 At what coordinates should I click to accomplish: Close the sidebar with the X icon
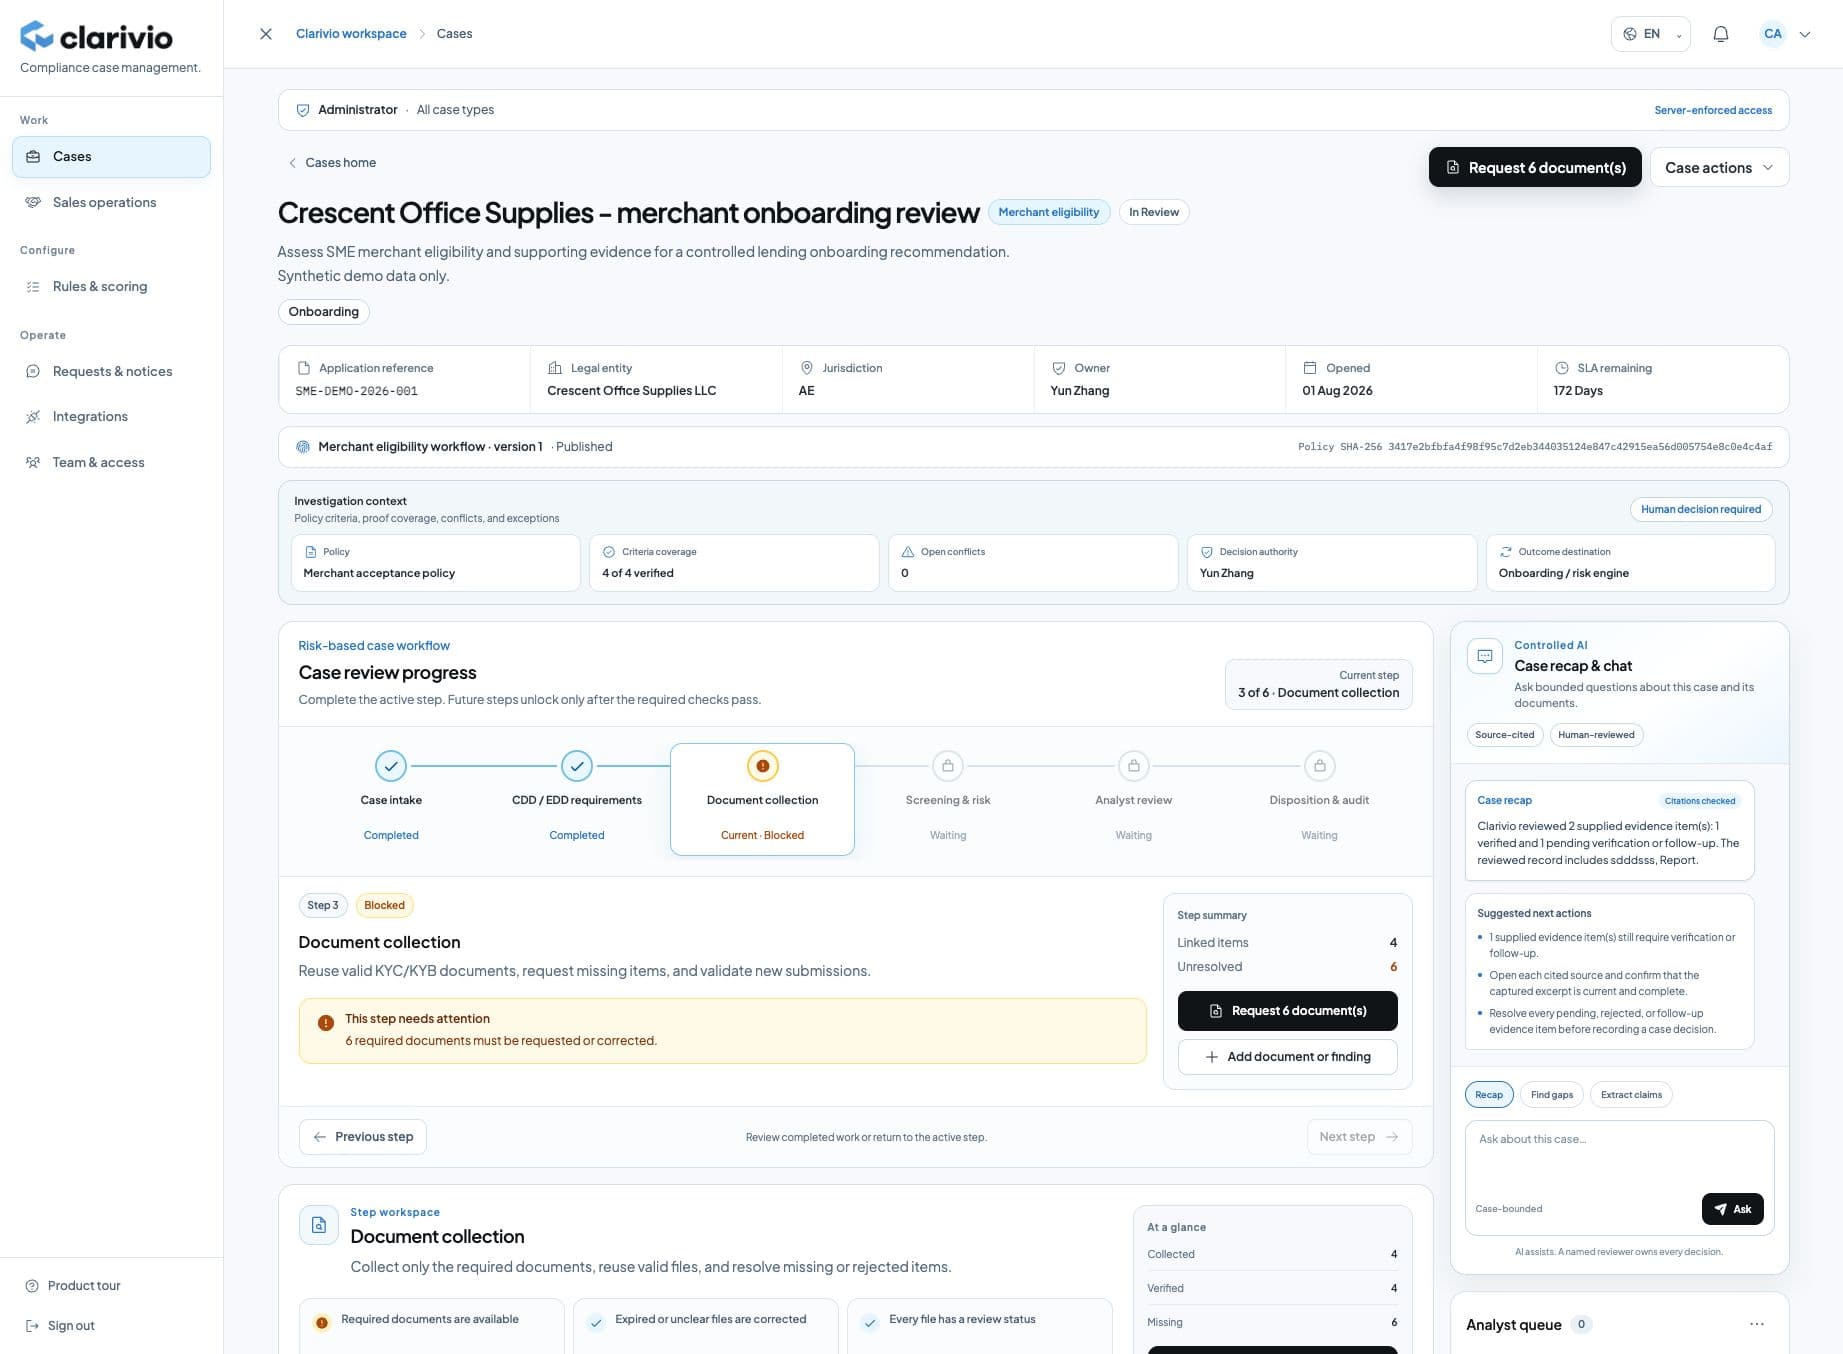coord(266,34)
